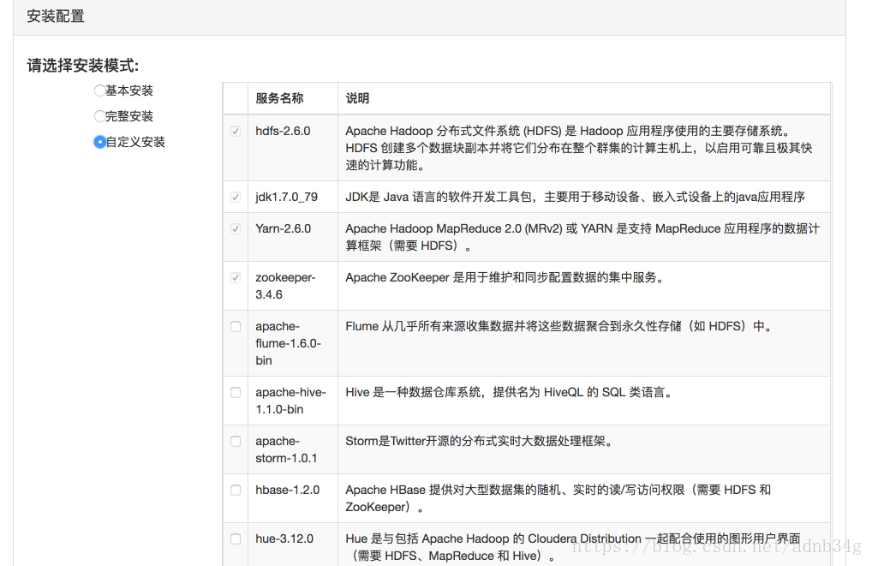
Task: Select the 基本安装 radio button
Action: (99, 91)
